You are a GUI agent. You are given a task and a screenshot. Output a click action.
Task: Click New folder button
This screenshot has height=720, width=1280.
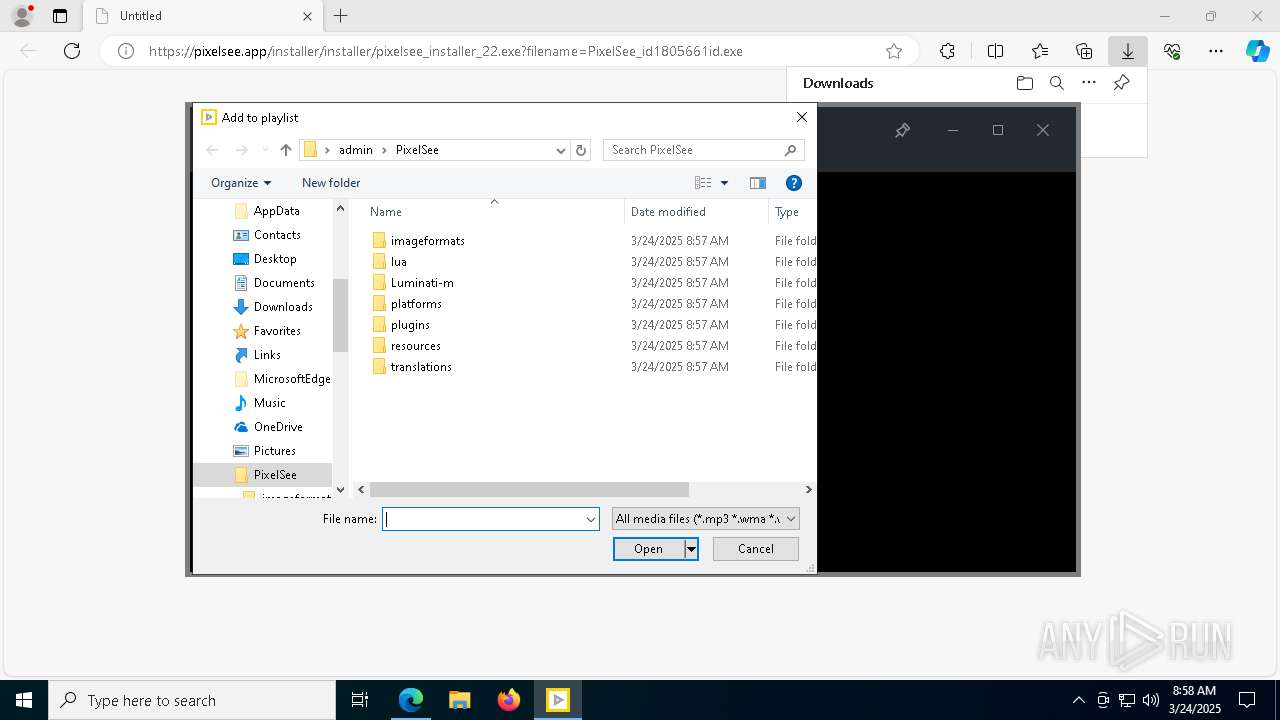pos(331,183)
